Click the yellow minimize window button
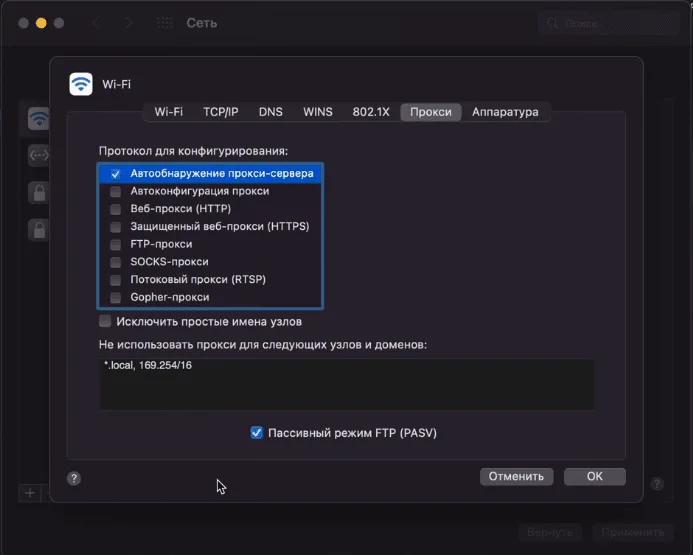 pos(41,23)
